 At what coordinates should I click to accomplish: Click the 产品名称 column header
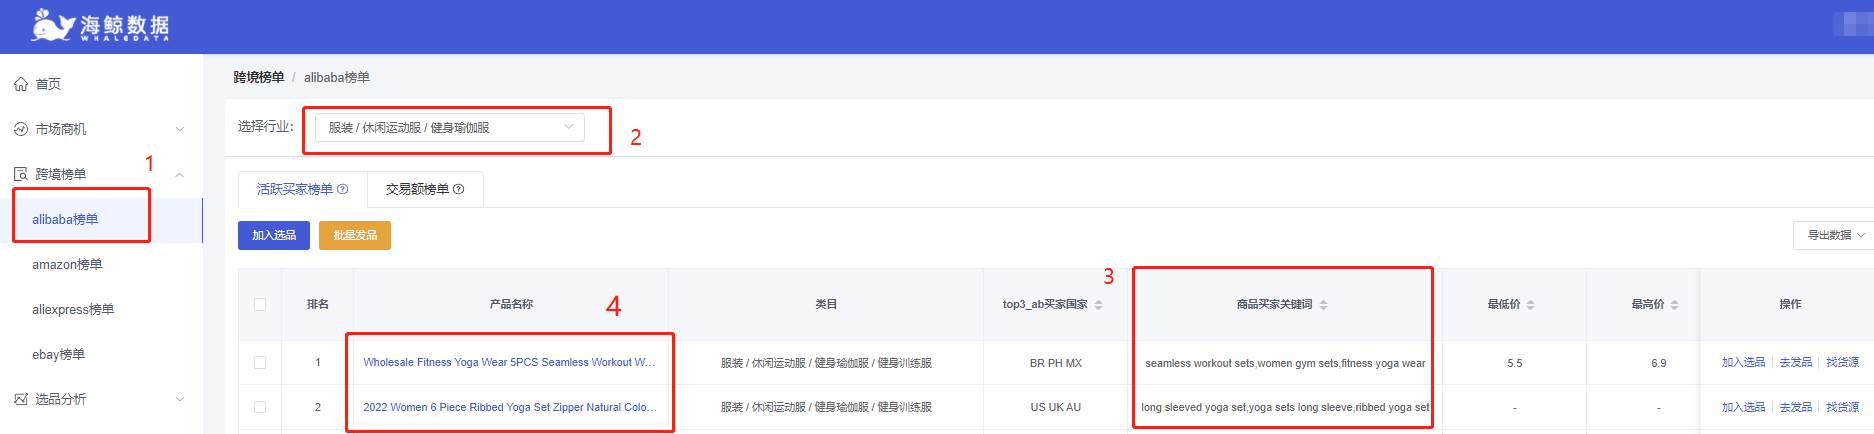[x=511, y=304]
